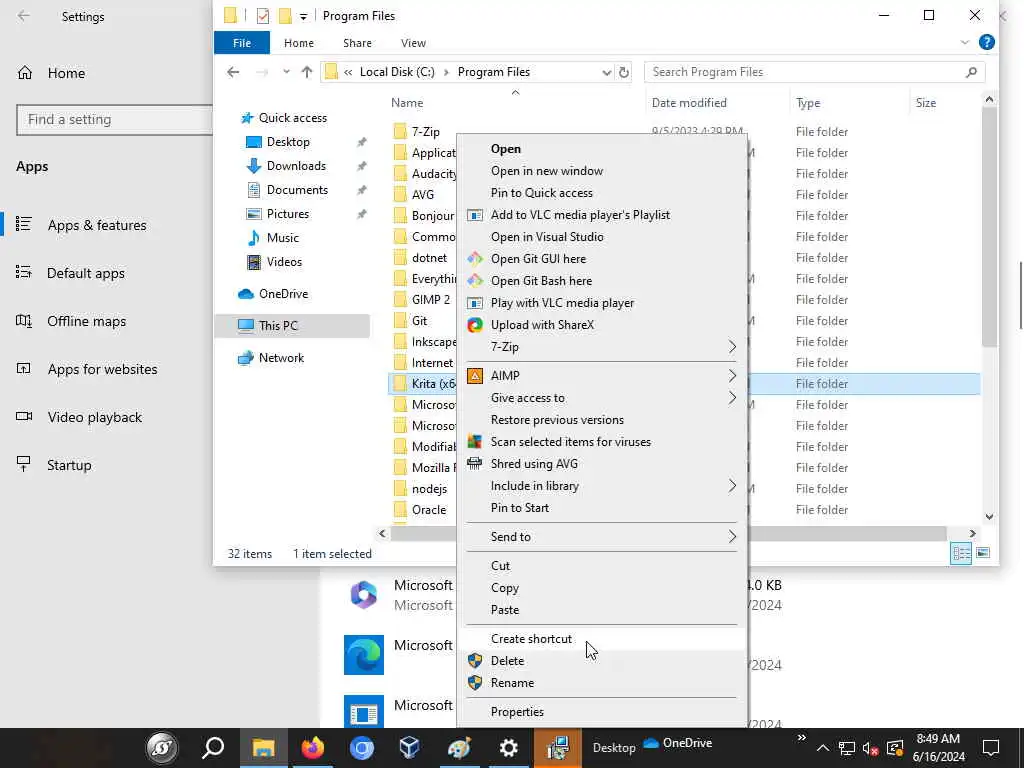Open the VirtualBox cube icon on taskbar
The image size is (1024, 768).
(x=409, y=748)
